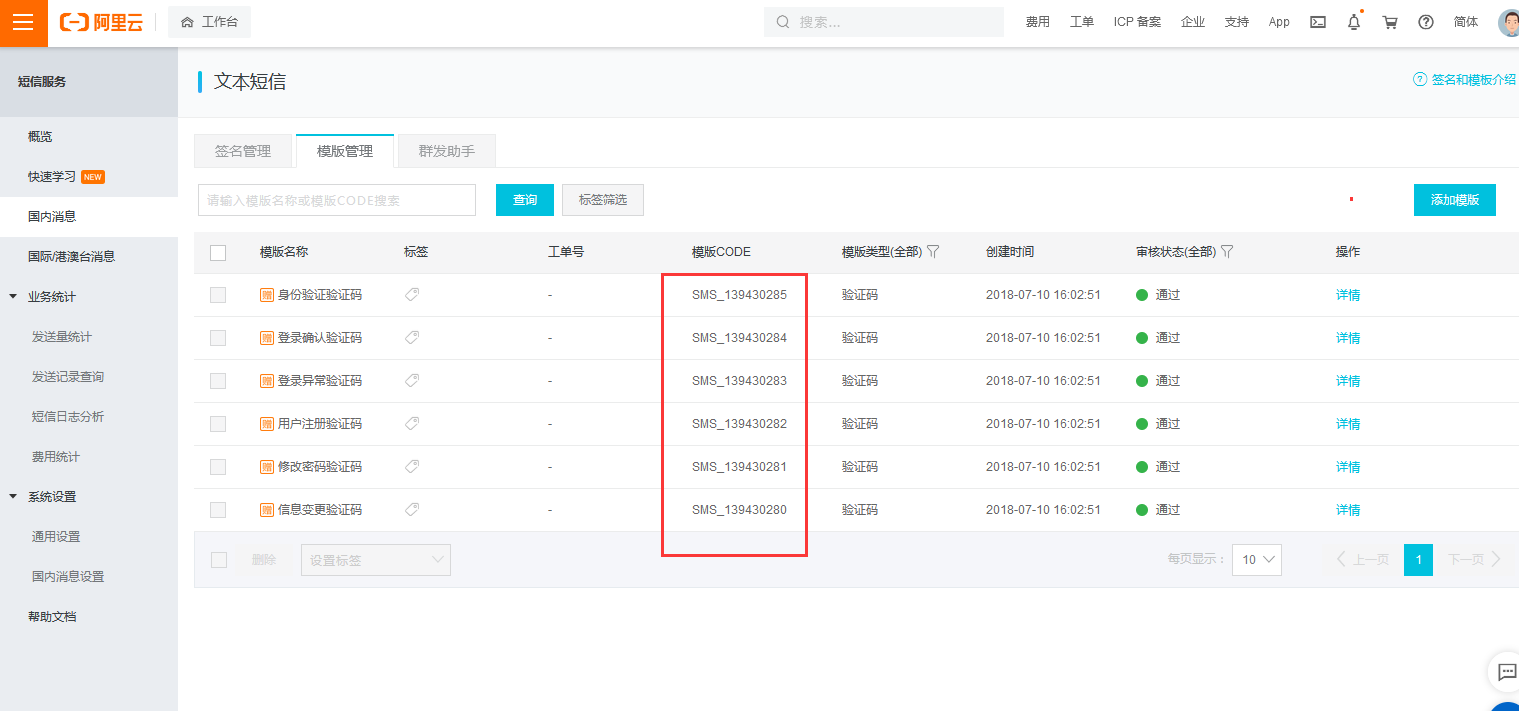The image size is (1519, 711).
Task: Select the 修改密码验证码 row checkbox
Action: pyautogui.click(x=218, y=467)
